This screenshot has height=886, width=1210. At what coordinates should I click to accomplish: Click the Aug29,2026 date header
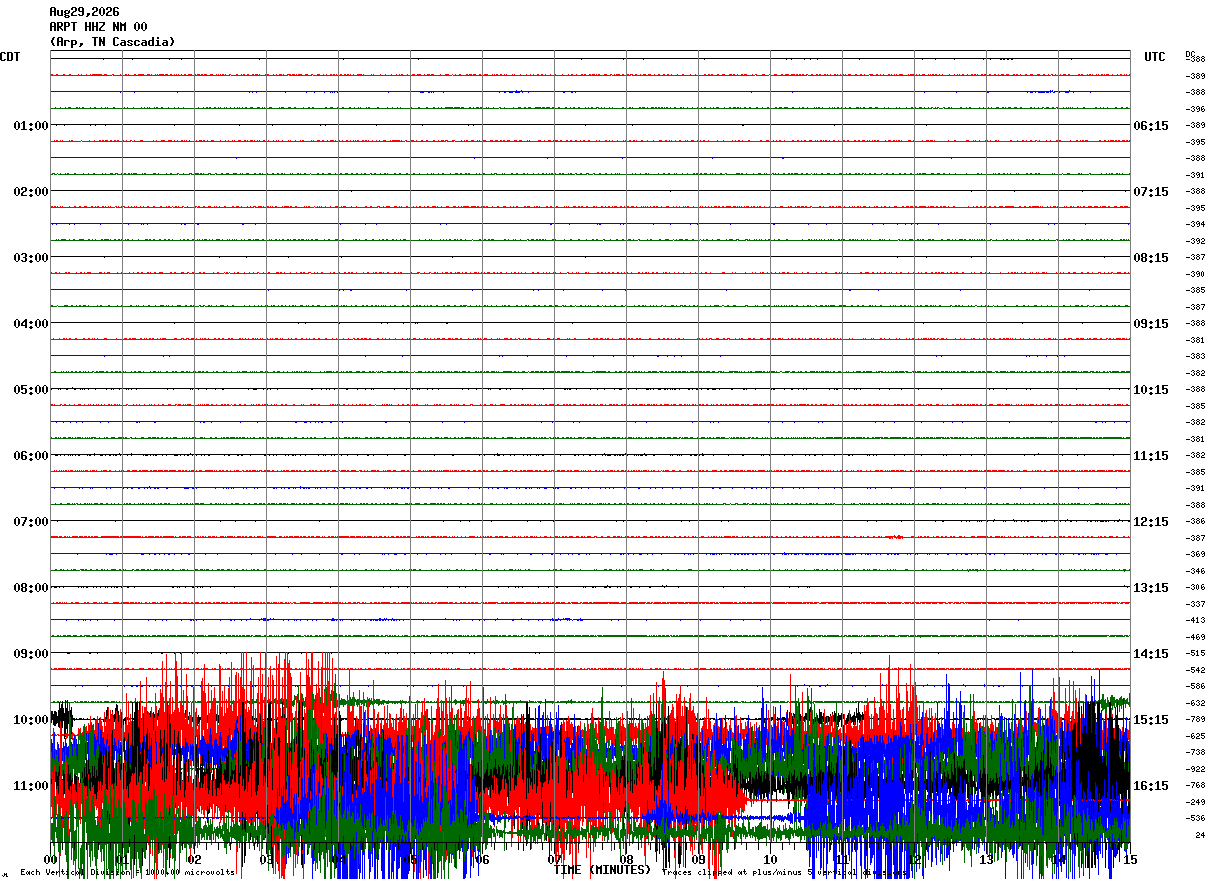coord(84,12)
